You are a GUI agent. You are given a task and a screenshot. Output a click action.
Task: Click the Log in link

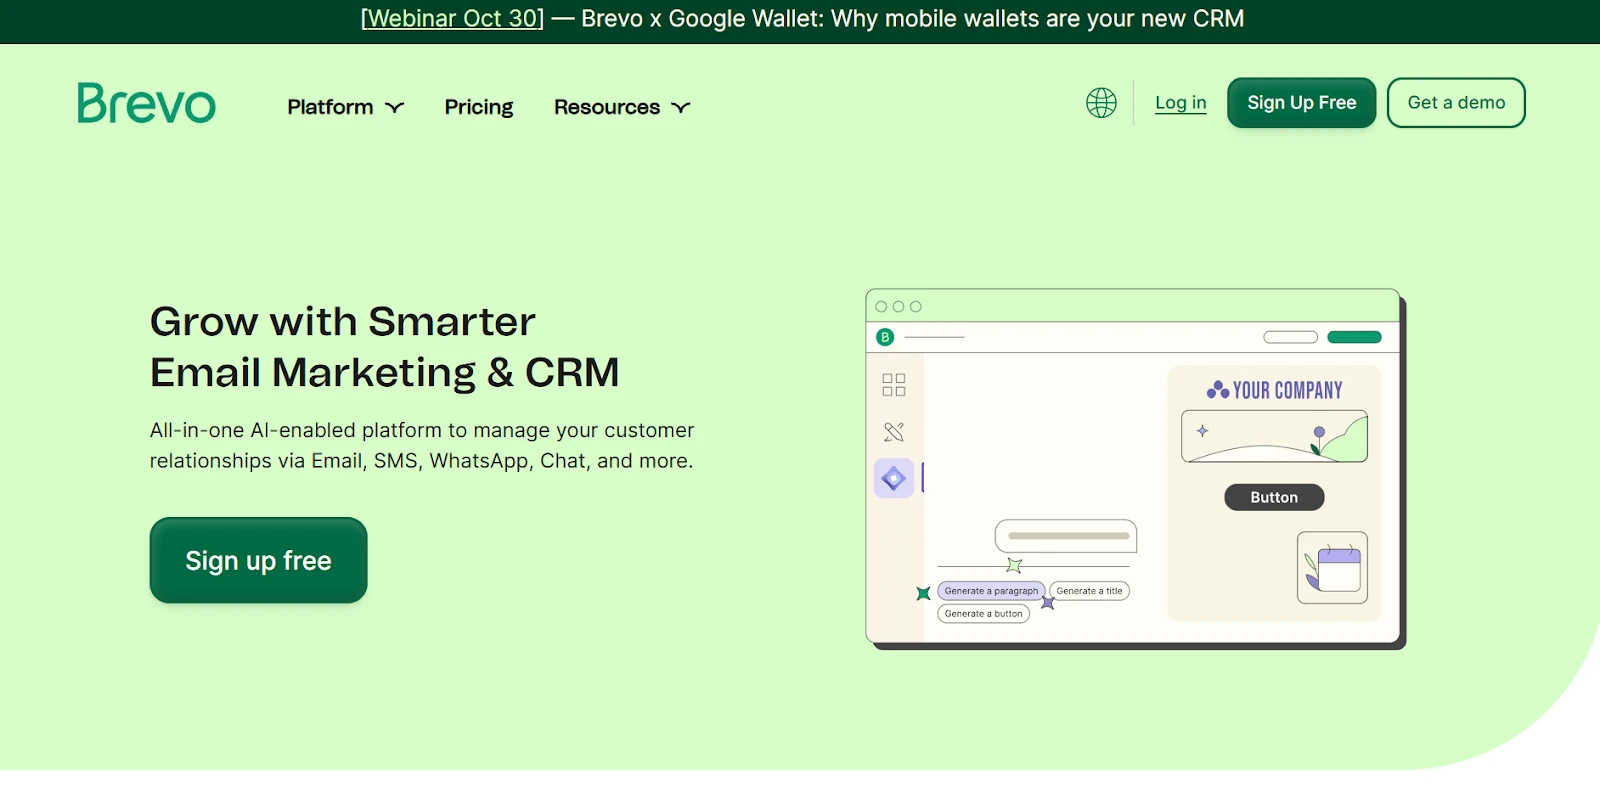1180,103
